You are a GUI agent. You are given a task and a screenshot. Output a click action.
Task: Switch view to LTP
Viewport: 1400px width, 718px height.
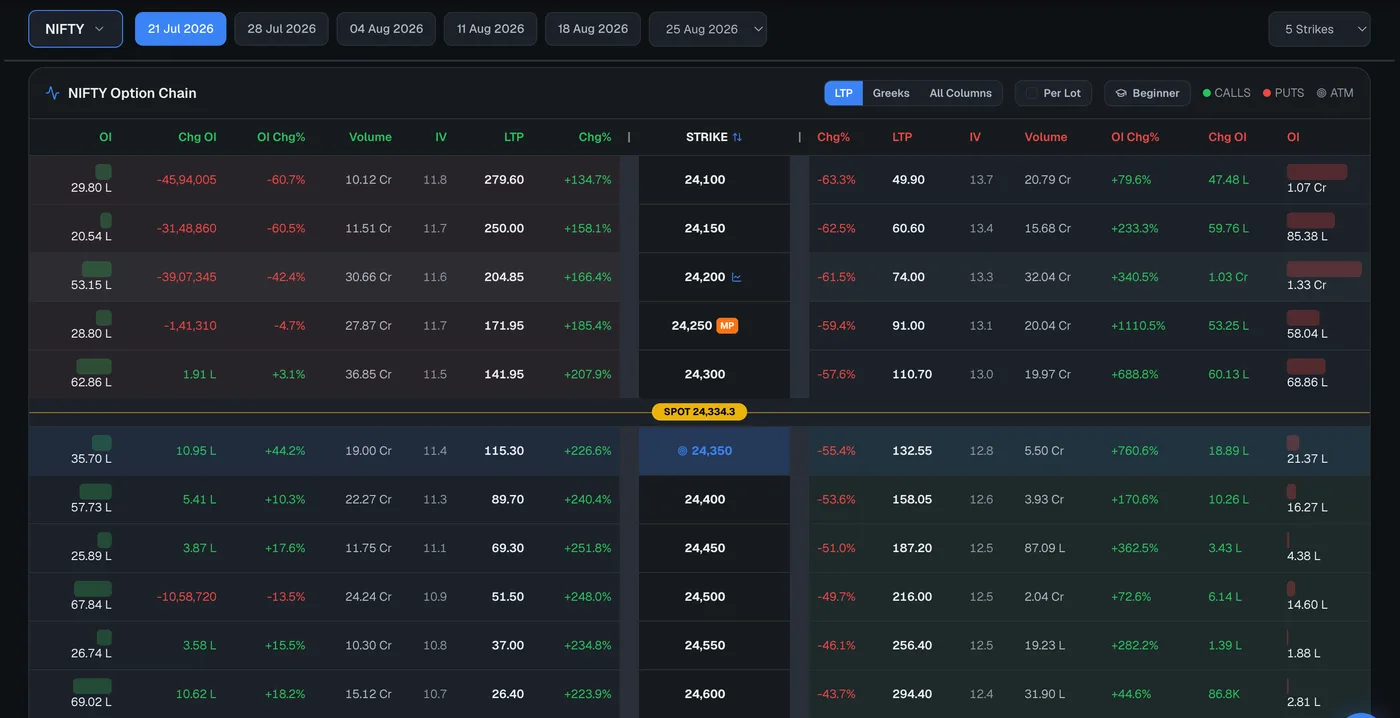[x=843, y=93]
